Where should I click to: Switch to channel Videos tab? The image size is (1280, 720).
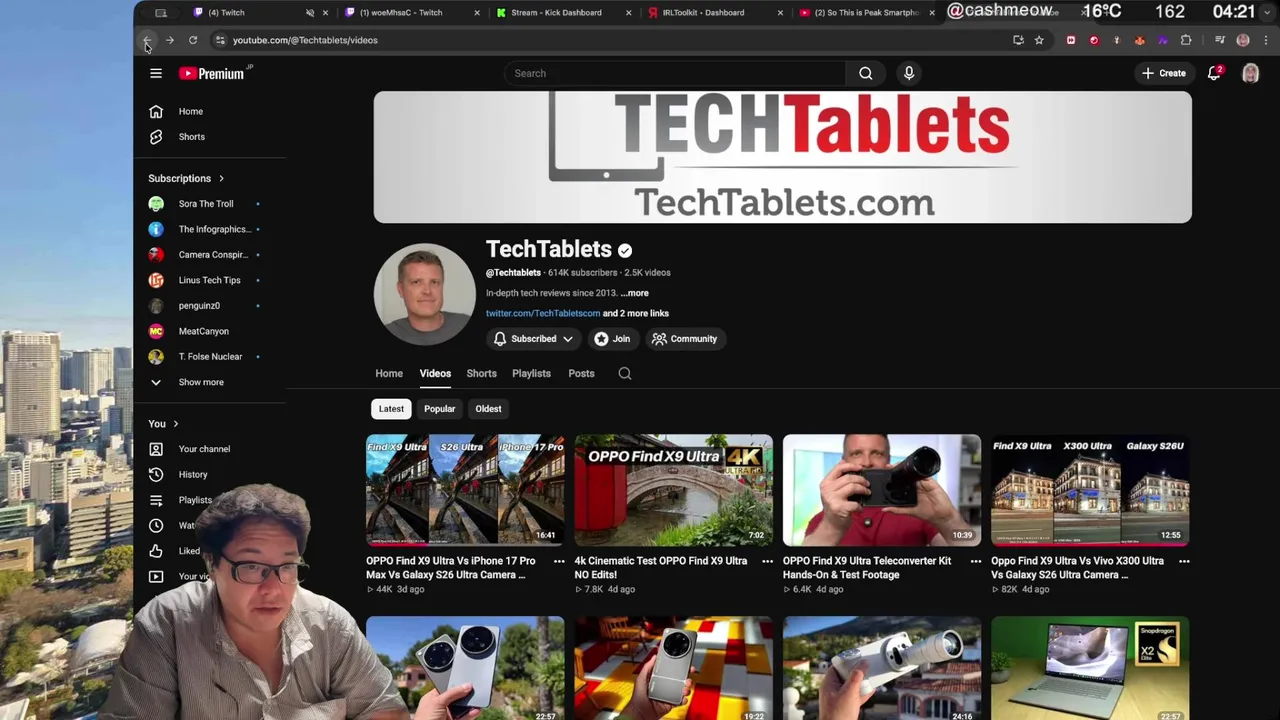[x=435, y=373]
